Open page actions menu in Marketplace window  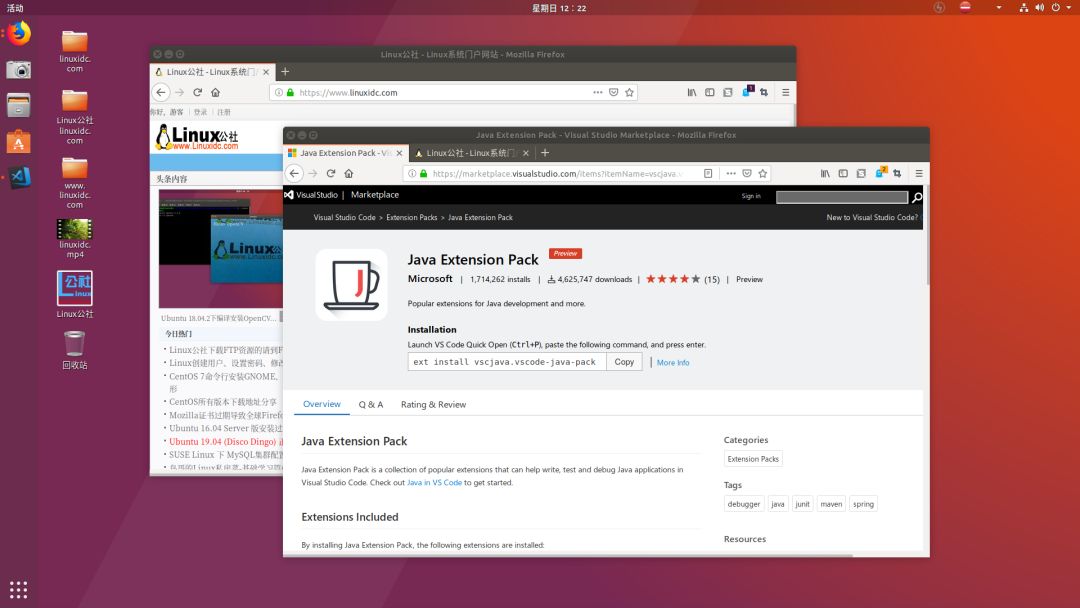coord(731,174)
